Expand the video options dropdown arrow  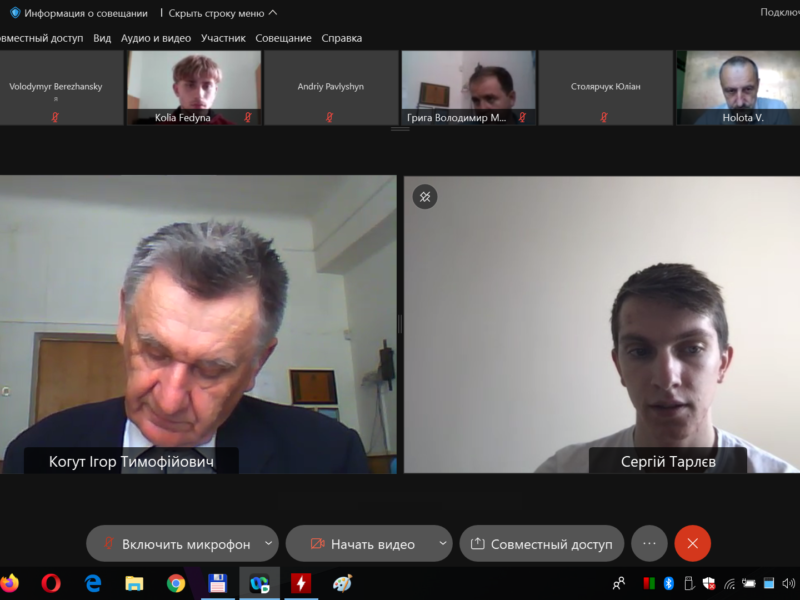[x=442, y=544]
